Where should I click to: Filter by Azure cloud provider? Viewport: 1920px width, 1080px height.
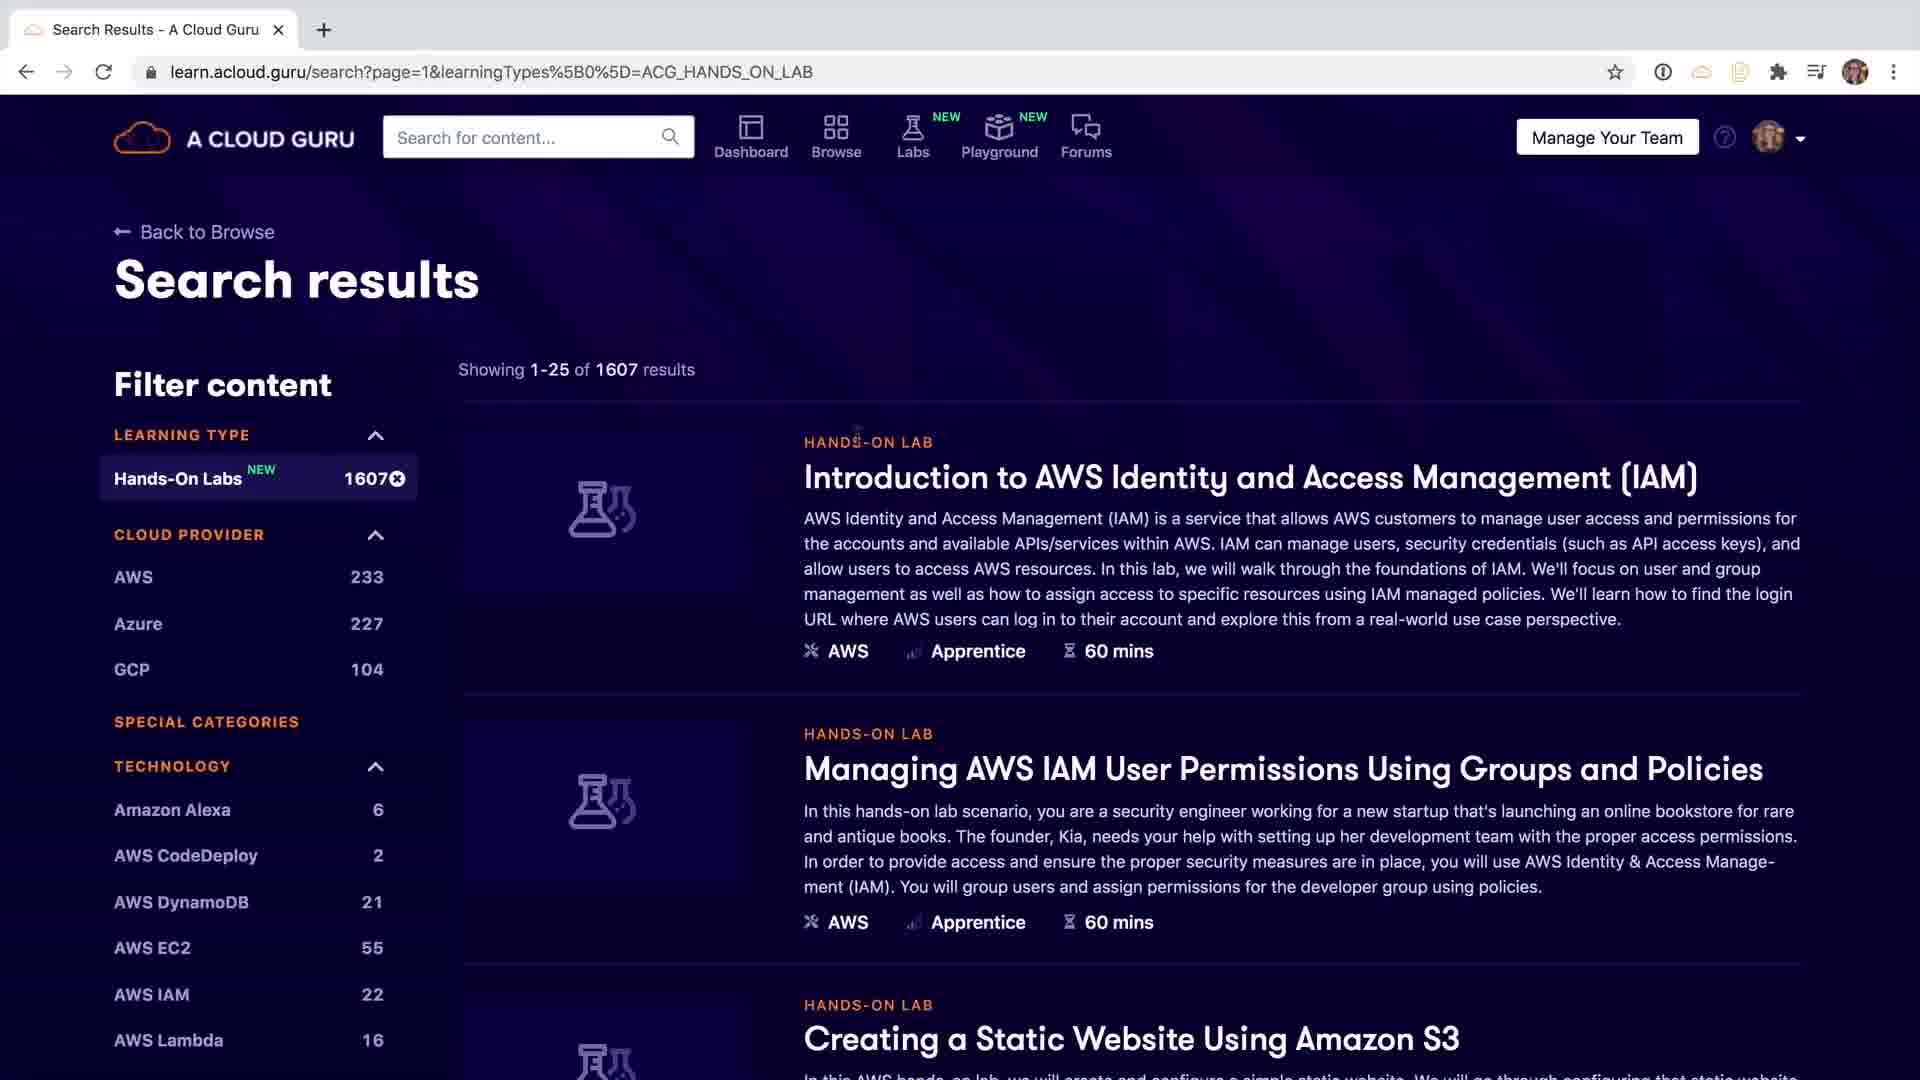pos(138,624)
